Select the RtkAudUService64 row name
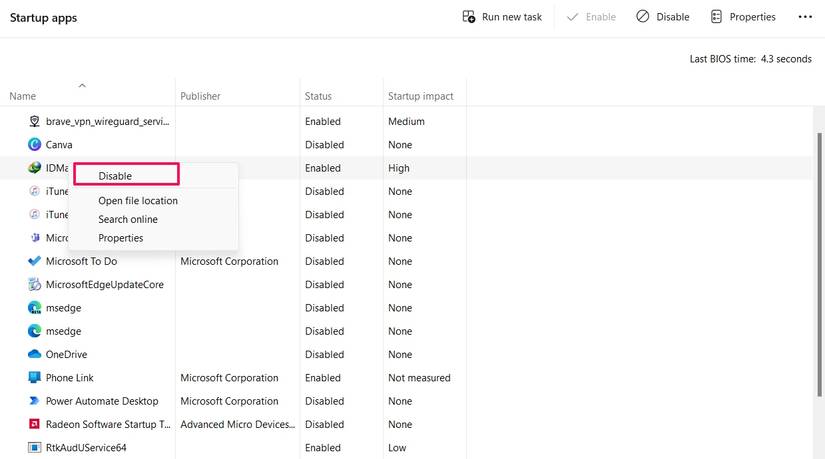The height and width of the screenshot is (459, 825). pos(86,447)
